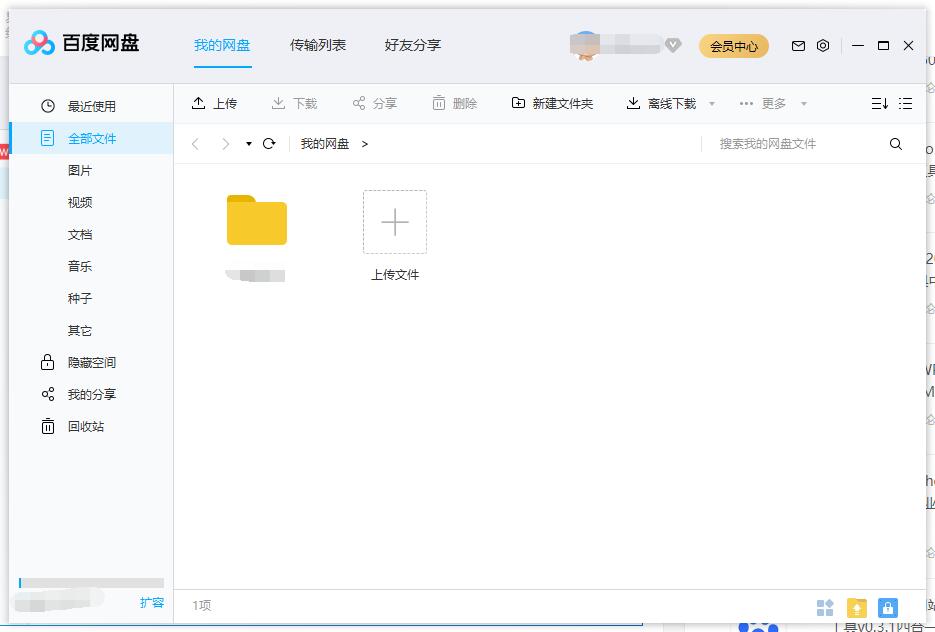Switch to the 我的网盘 tab

[x=222, y=45]
